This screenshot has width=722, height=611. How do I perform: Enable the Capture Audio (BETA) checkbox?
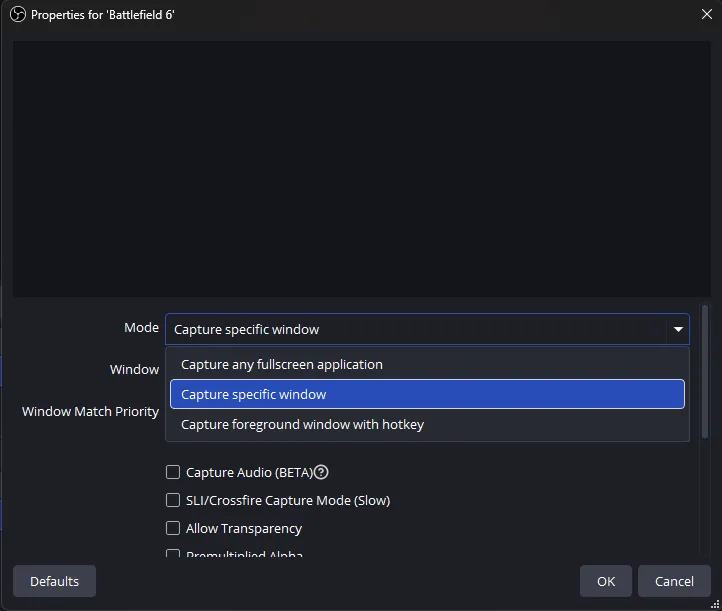pos(173,472)
